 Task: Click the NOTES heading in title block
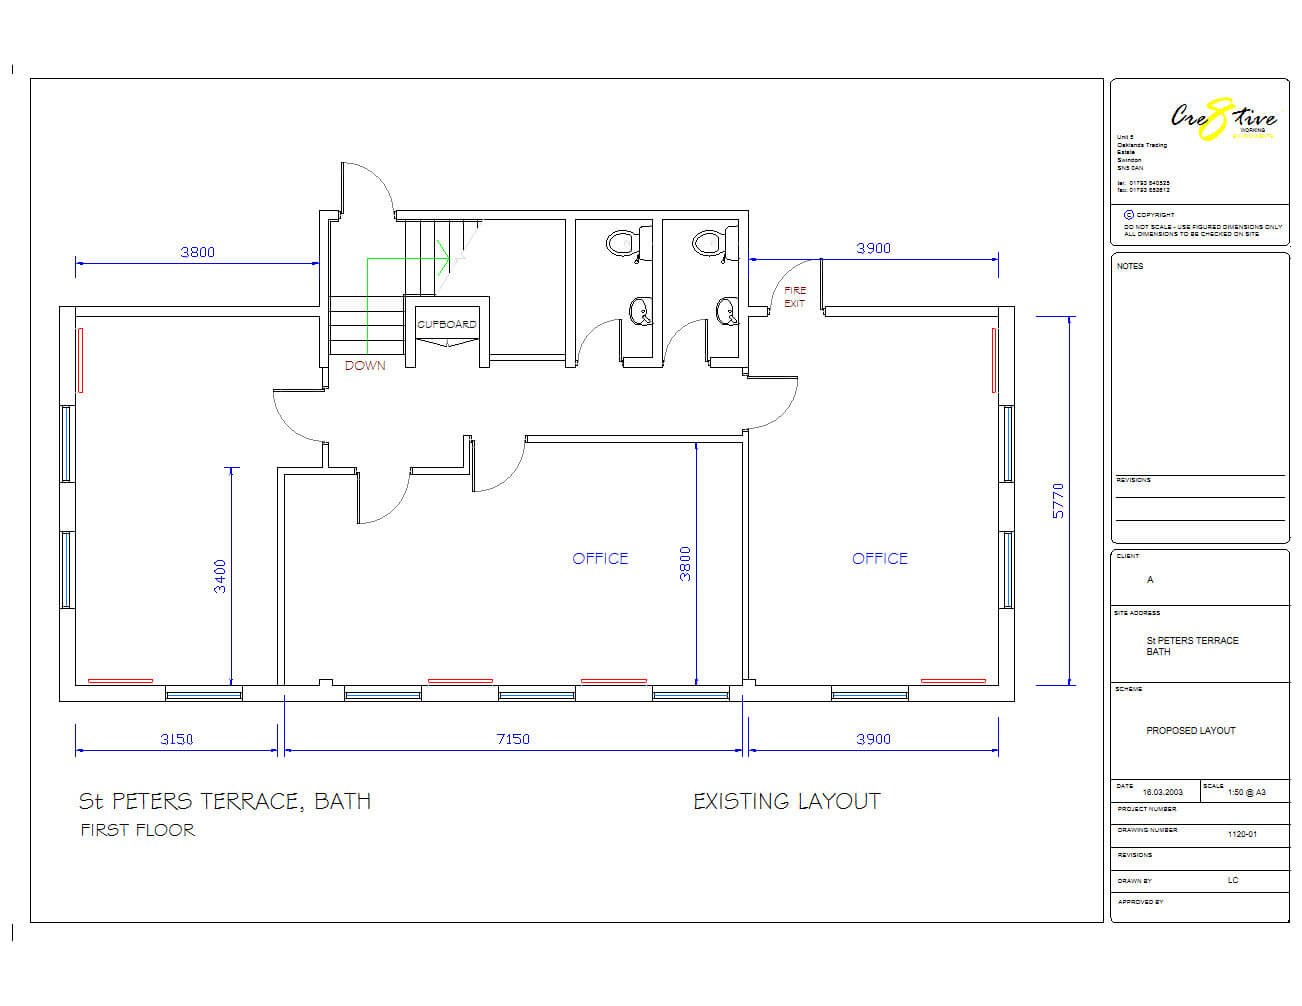1130,266
